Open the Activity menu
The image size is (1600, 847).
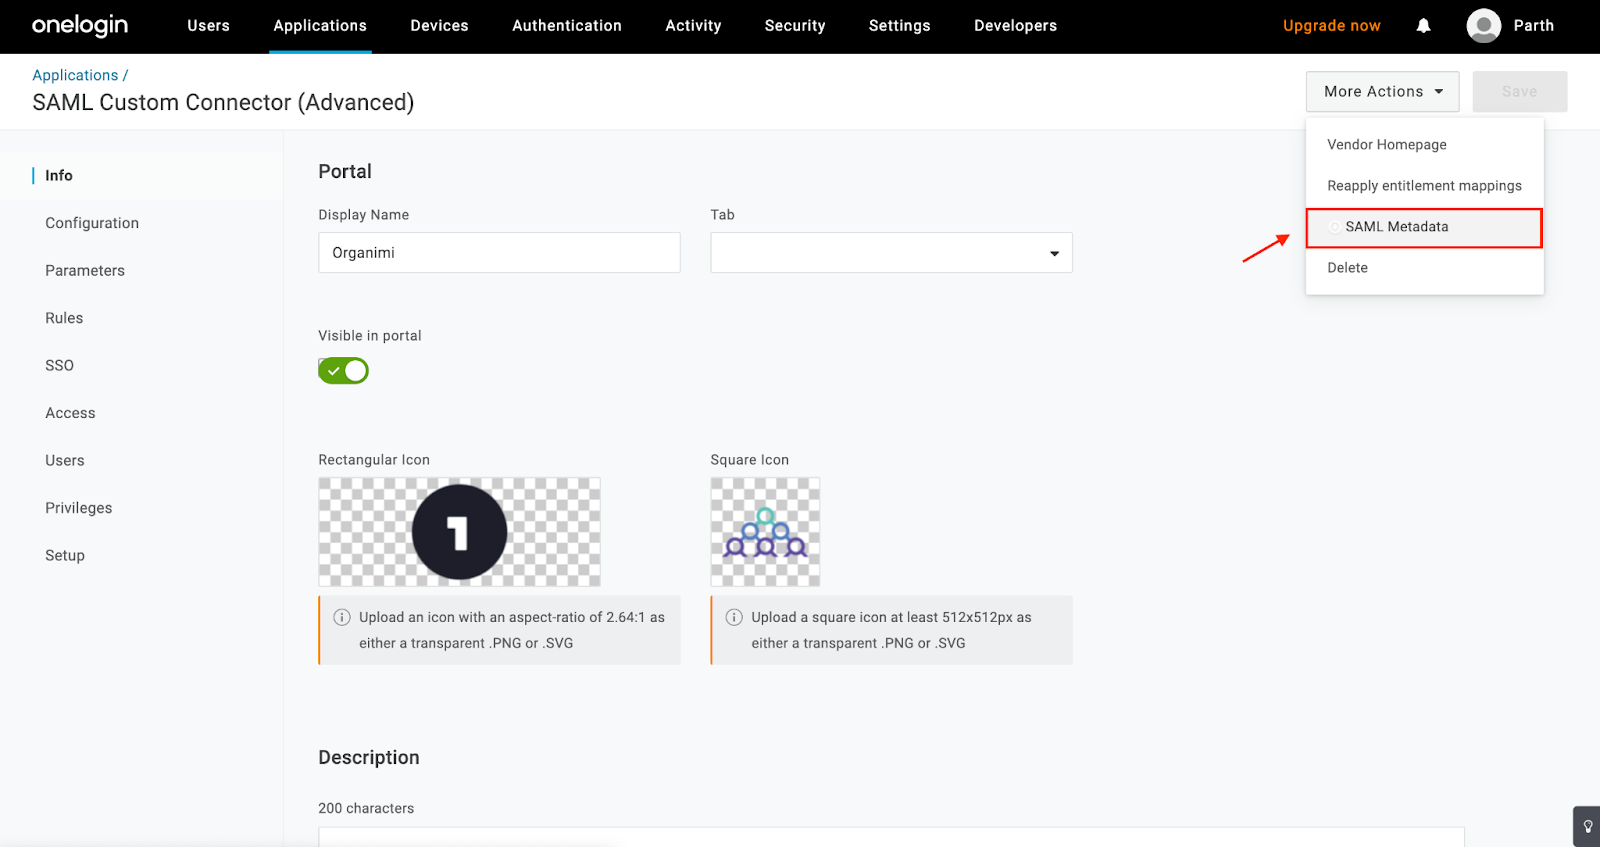point(693,26)
